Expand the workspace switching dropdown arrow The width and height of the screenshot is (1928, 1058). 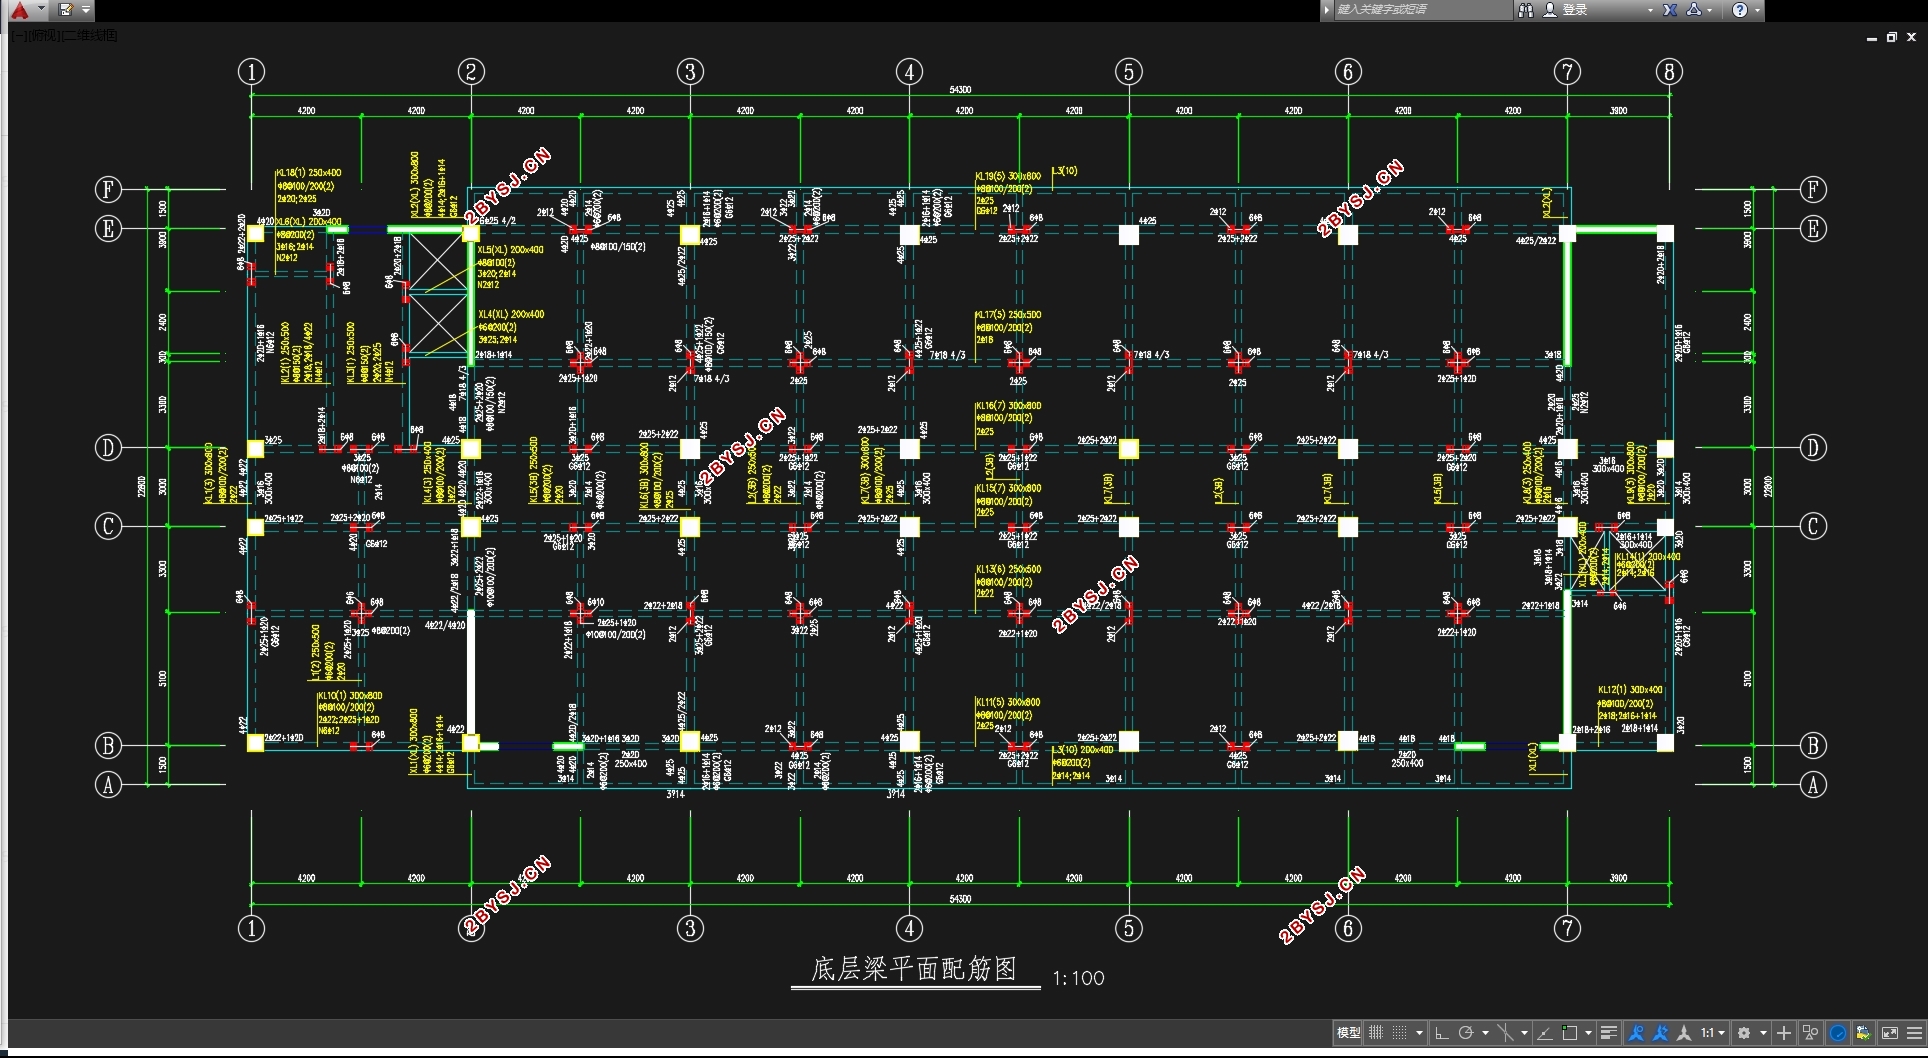tap(1764, 1033)
